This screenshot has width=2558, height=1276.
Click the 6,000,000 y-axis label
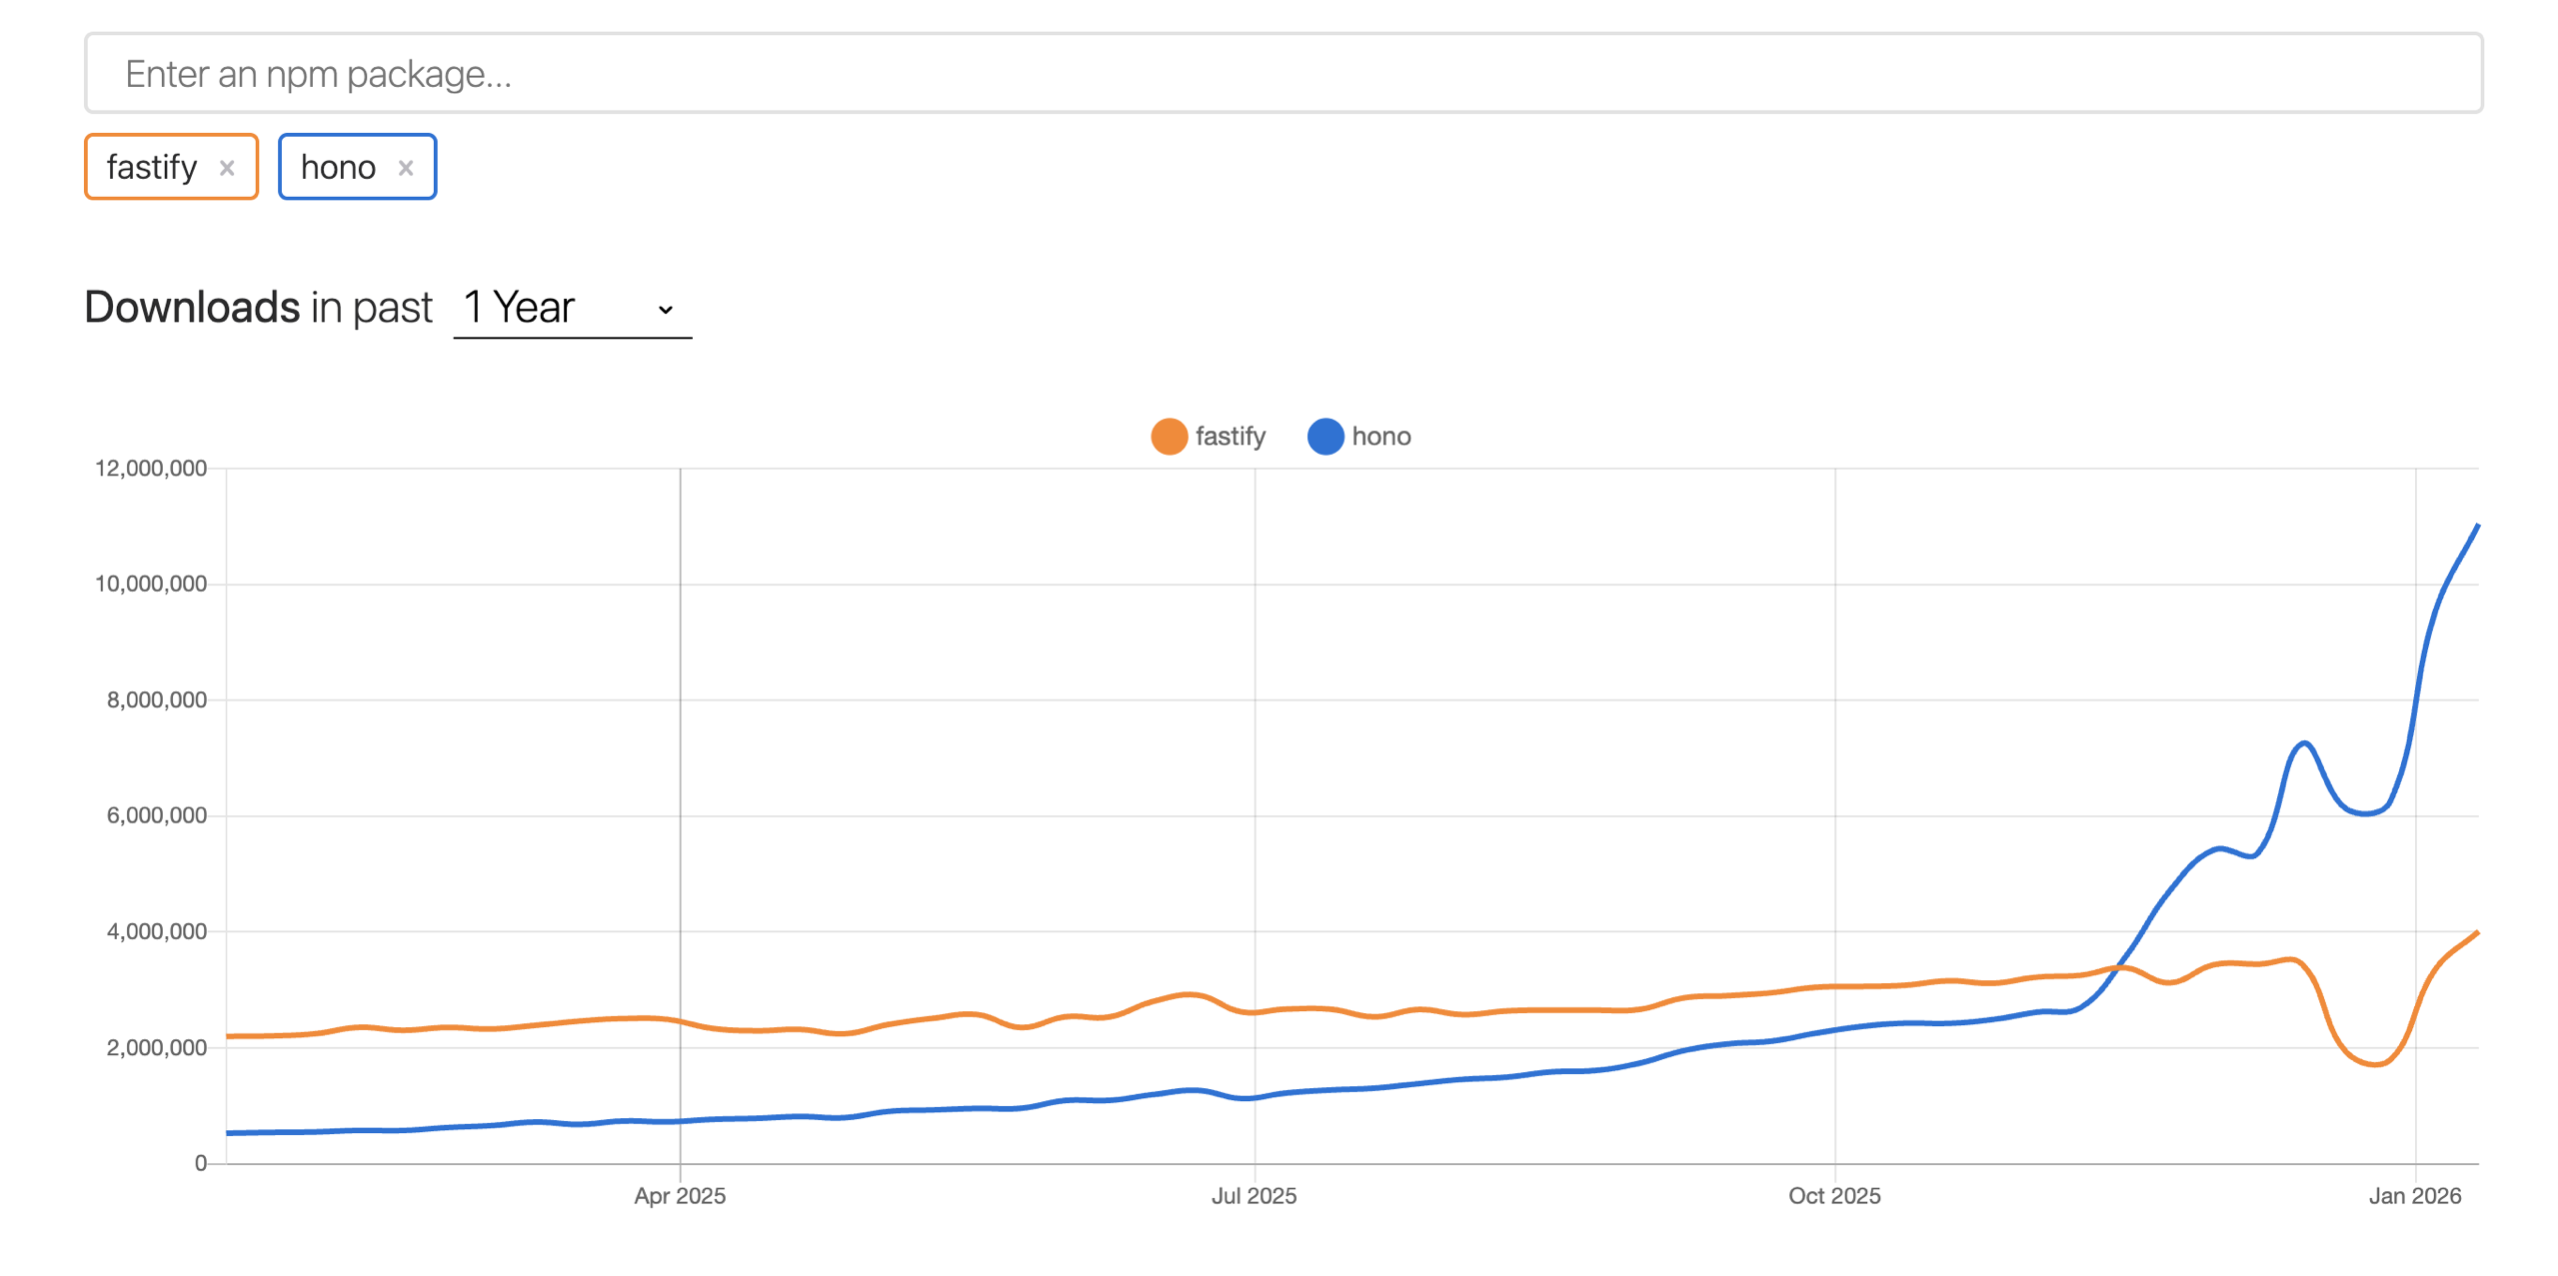click(157, 816)
